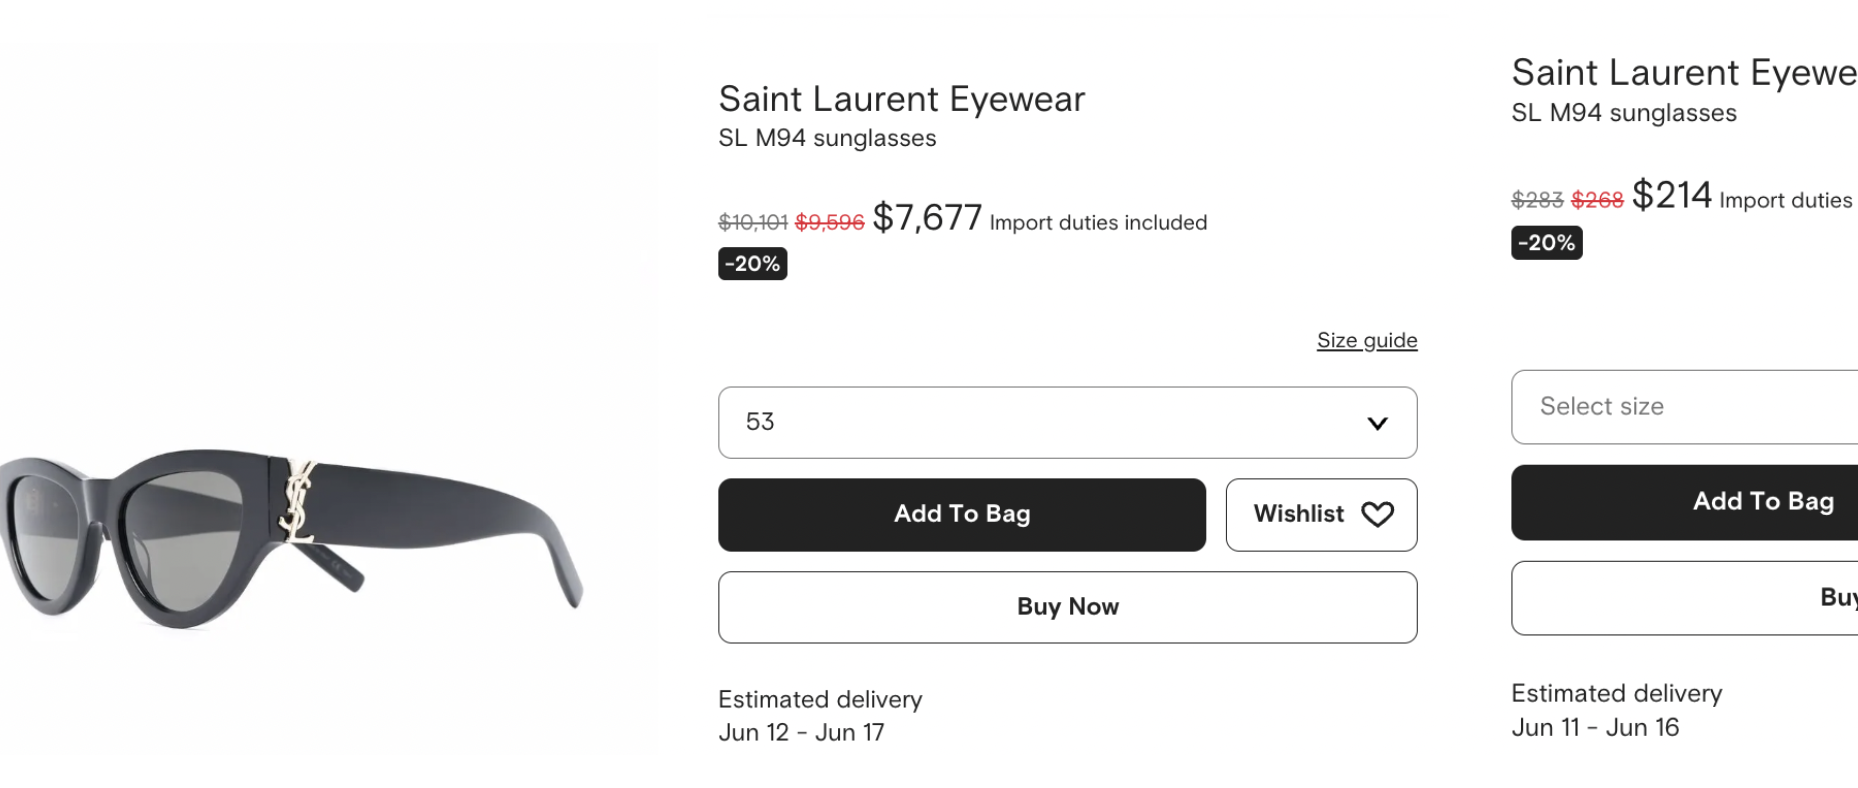1858x788 pixels.
Task: Click the $7,677 sale price
Action: pyautogui.click(x=927, y=217)
